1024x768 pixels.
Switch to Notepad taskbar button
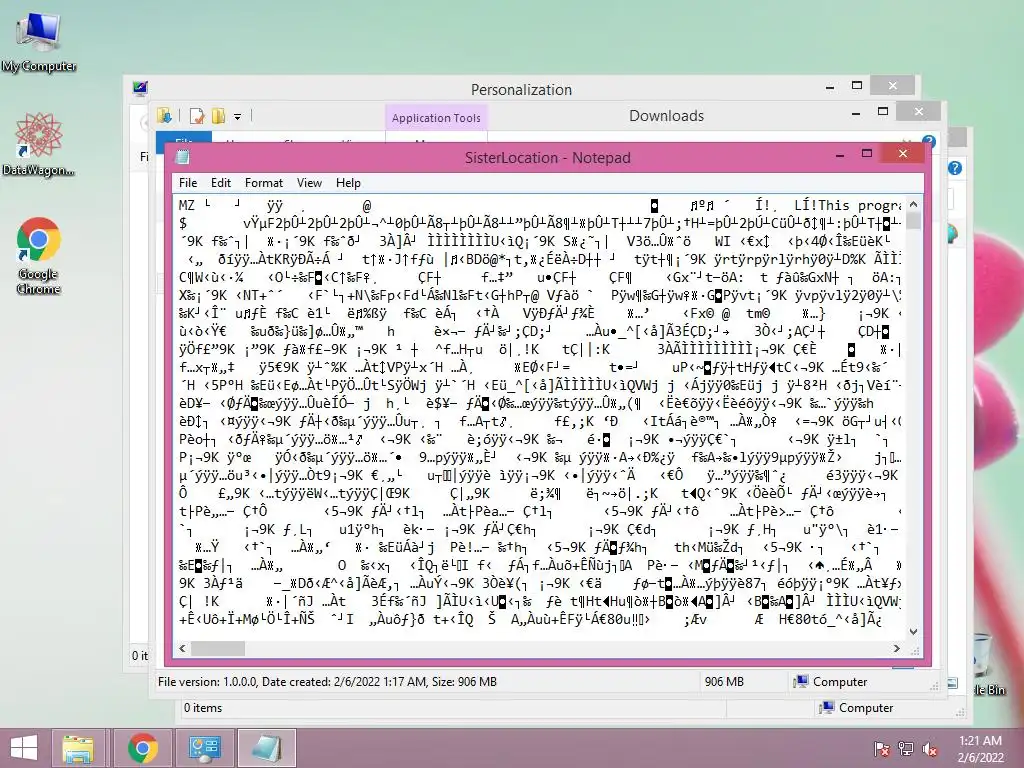point(266,748)
